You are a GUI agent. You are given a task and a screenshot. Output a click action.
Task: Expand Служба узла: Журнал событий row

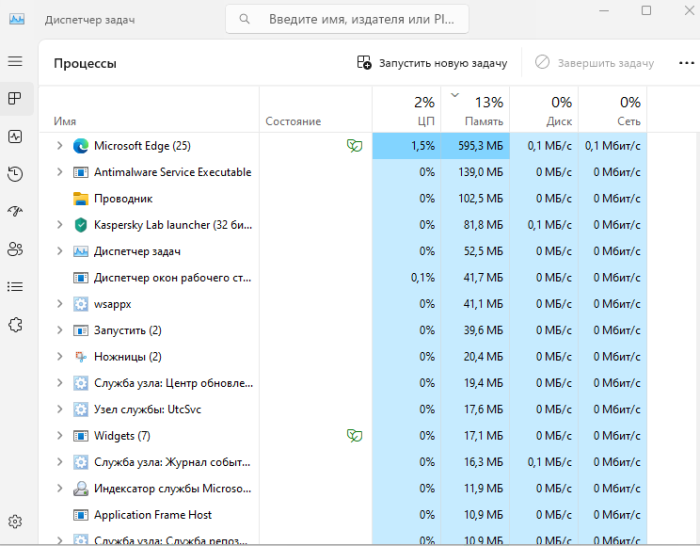coord(60,462)
